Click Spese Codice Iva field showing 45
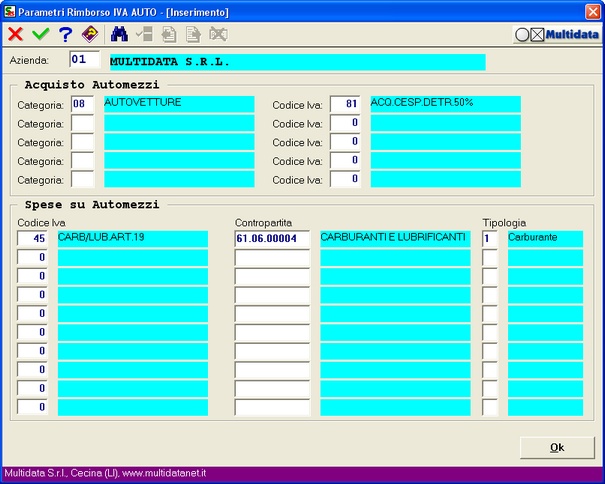 point(32,239)
